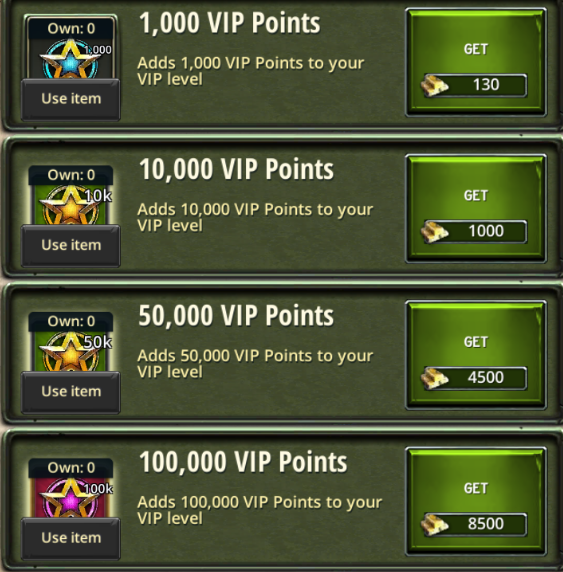Screen dimensions: 563x572
Task: Click the blue 1,000 VIP star icon
Action: 70,58
